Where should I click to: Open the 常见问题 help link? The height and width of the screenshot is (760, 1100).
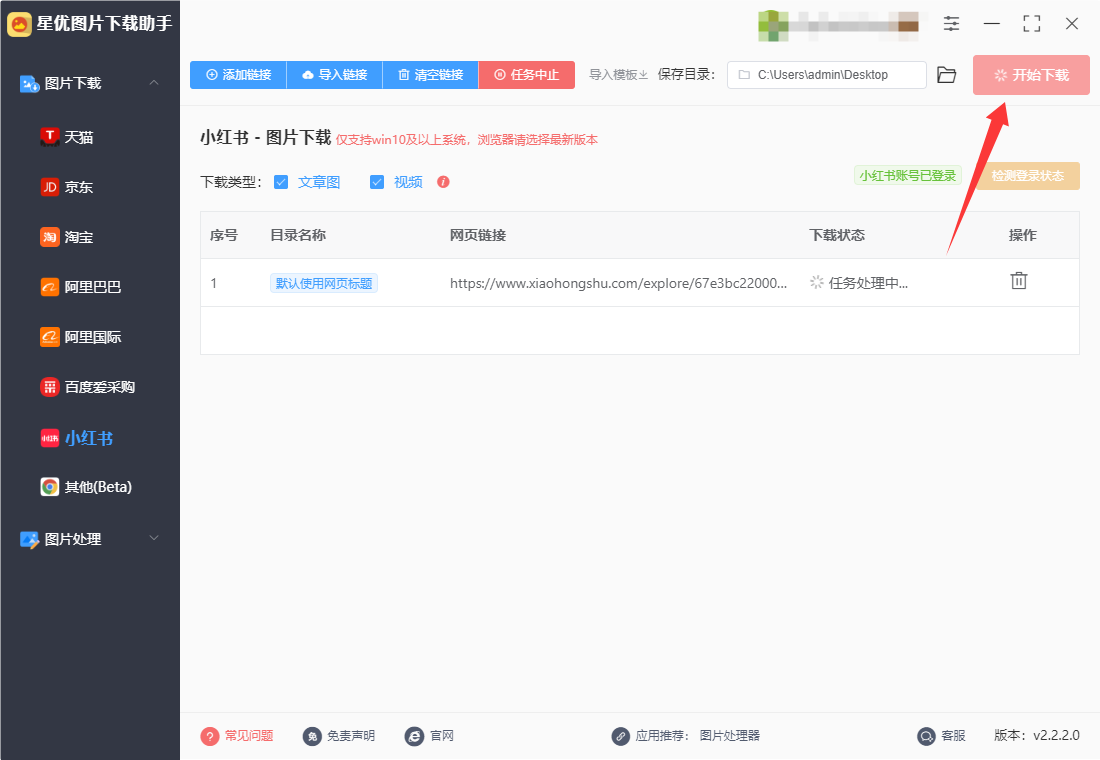pyautogui.click(x=249, y=735)
